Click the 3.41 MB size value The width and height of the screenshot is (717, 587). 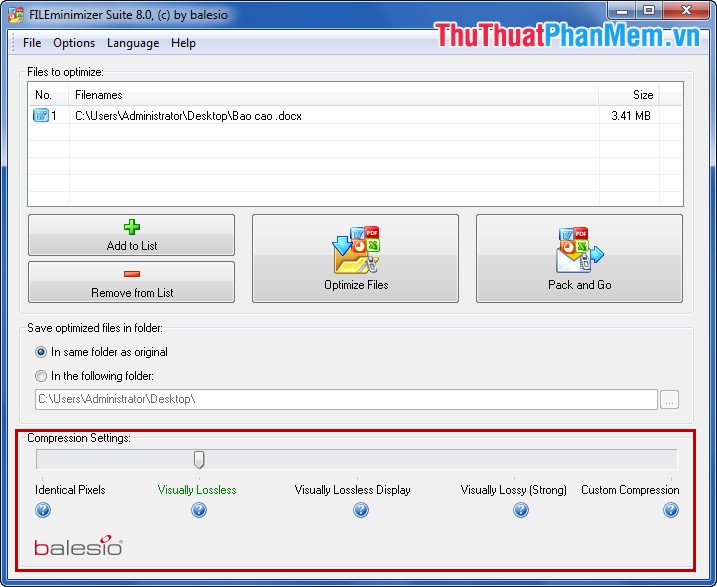(x=631, y=116)
